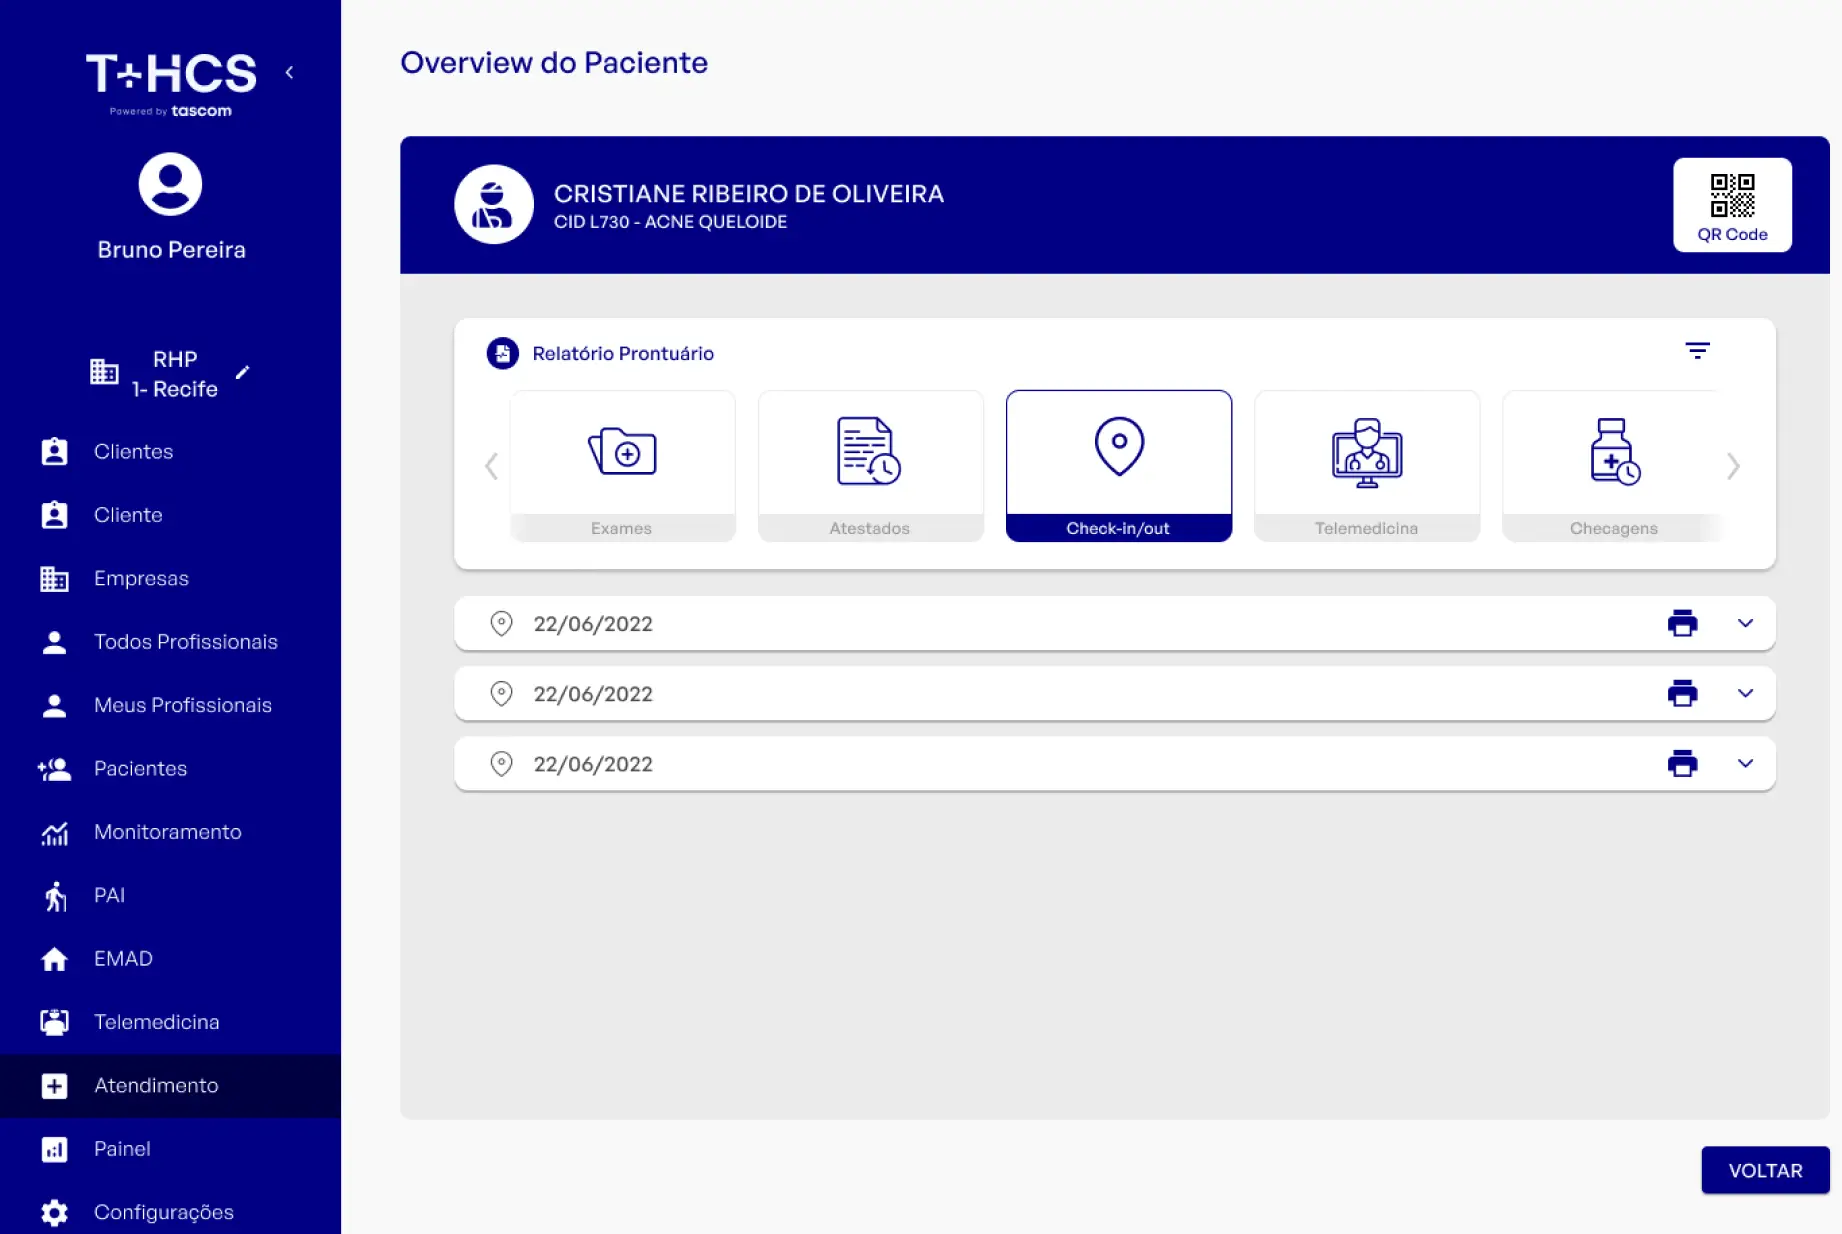This screenshot has width=1842, height=1234.
Task: Click the Relatório Prontuário icon
Action: pos(502,353)
